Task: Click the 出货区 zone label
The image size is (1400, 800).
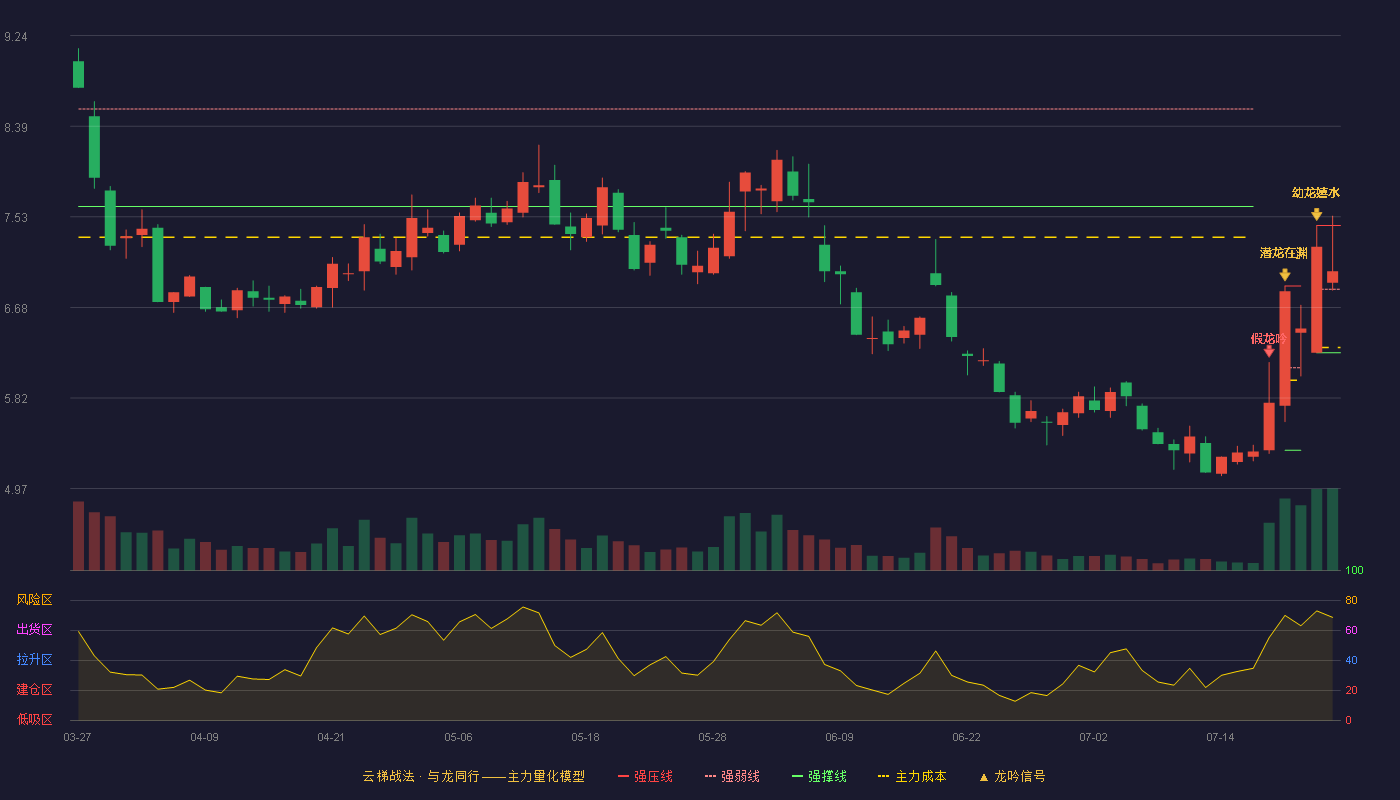Action: coord(34,630)
